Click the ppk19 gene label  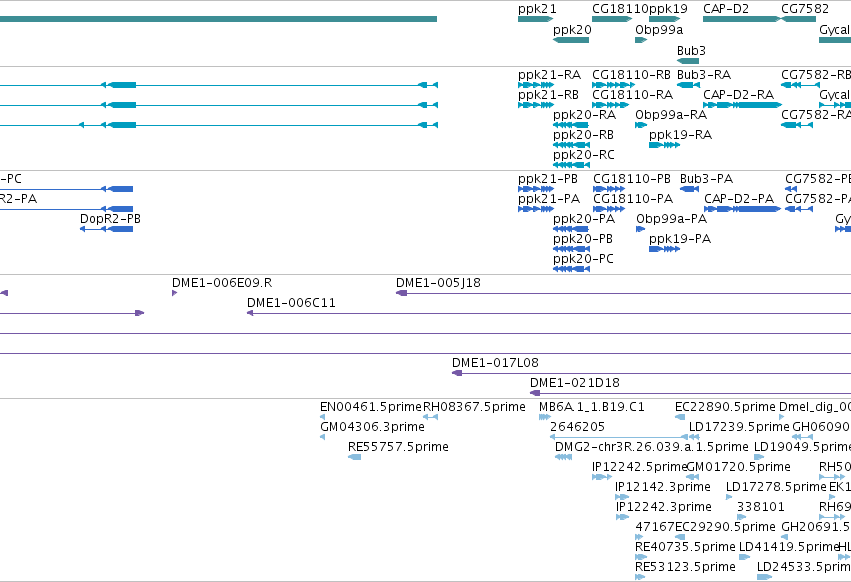(x=669, y=9)
